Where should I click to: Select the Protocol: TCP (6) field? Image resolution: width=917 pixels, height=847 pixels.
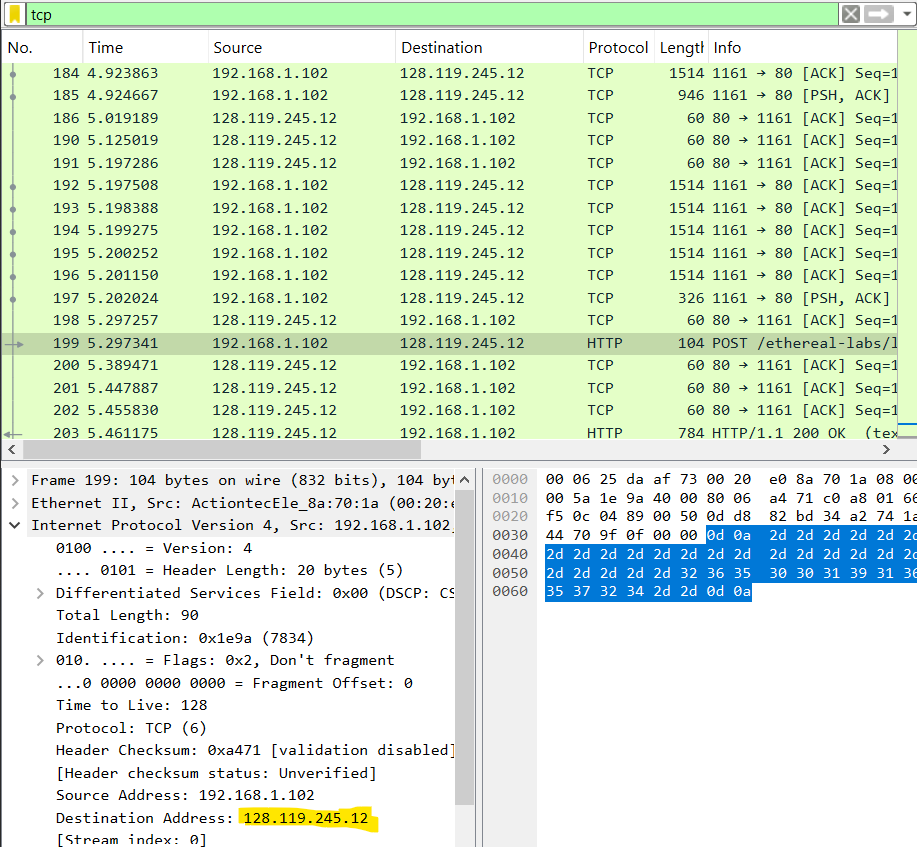point(131,728)
